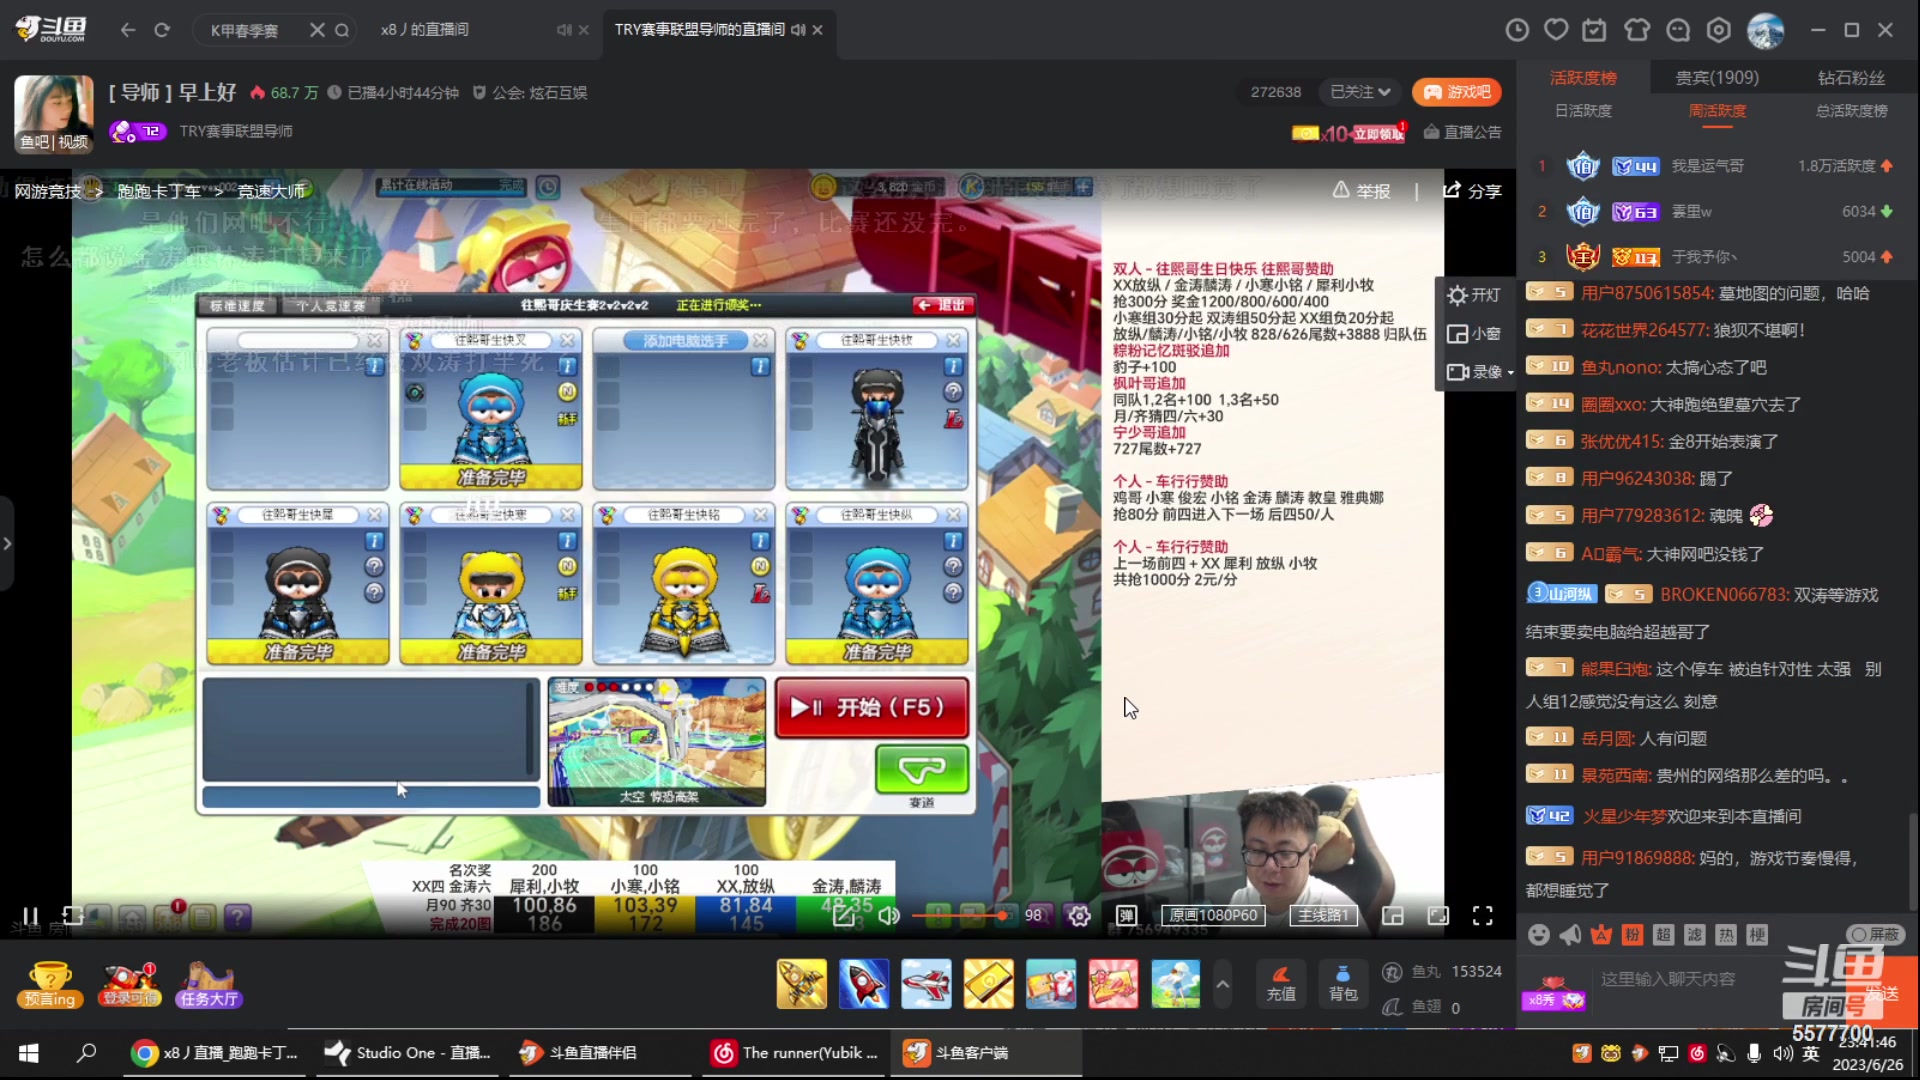Enter fullscreen mode in the player
The width and height of the screenshot is (1920, 1080).
pos(1483,916)
